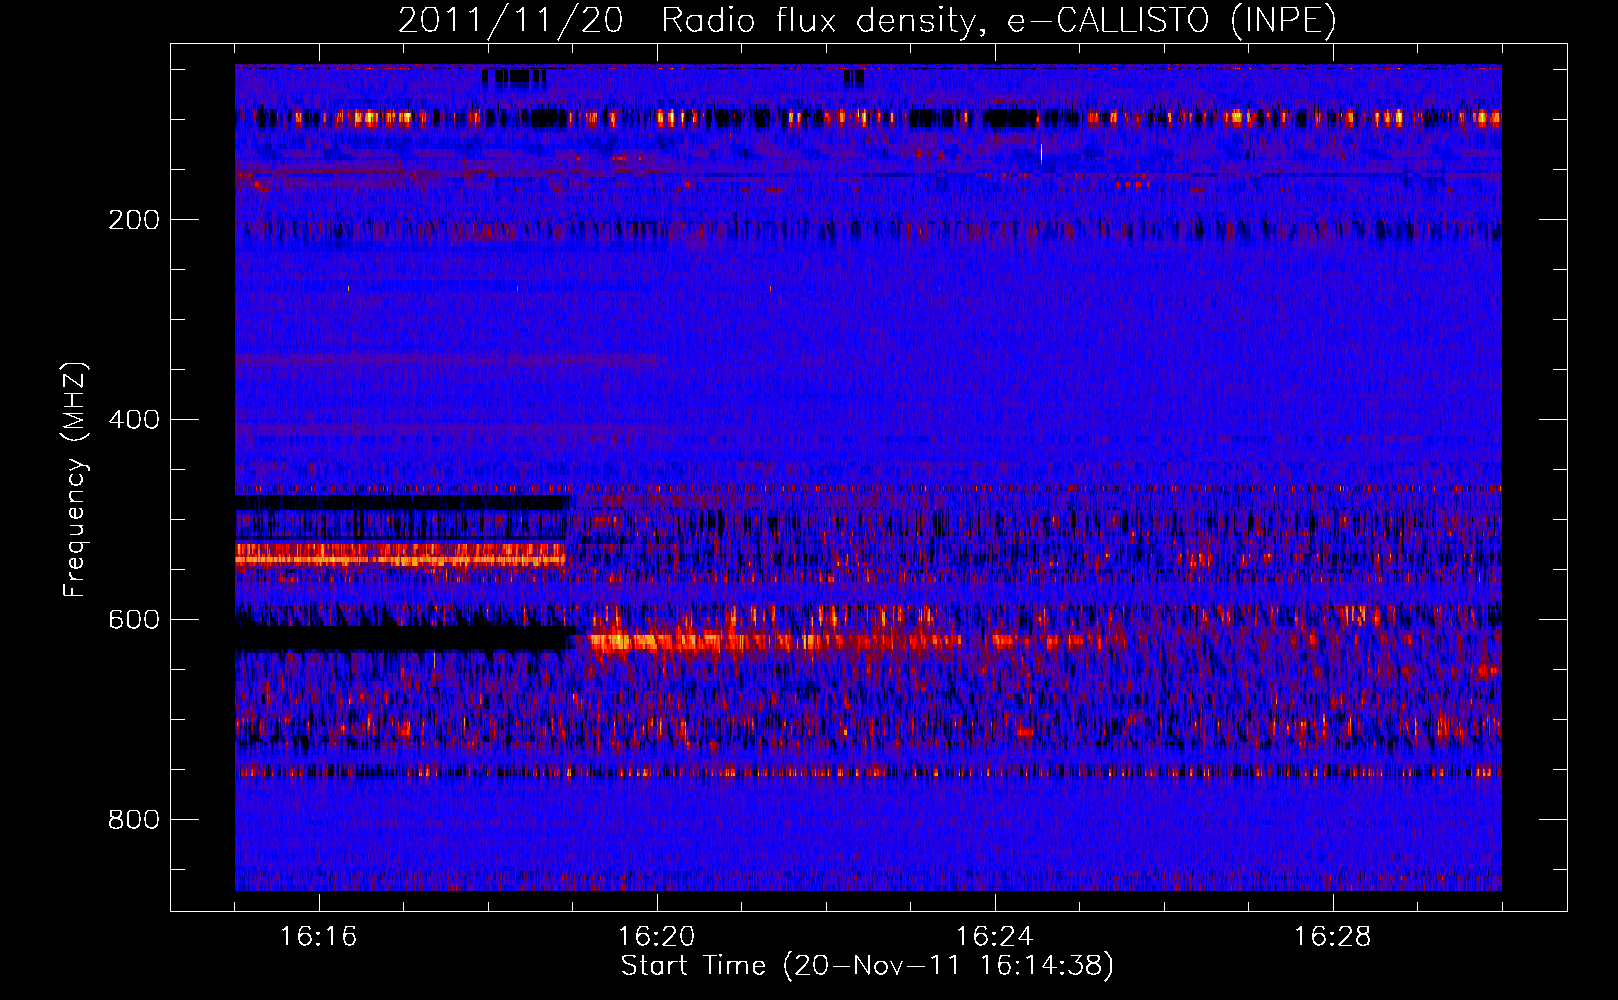
Task: Click the '600' frequency tick label
Action: (134, 620)
